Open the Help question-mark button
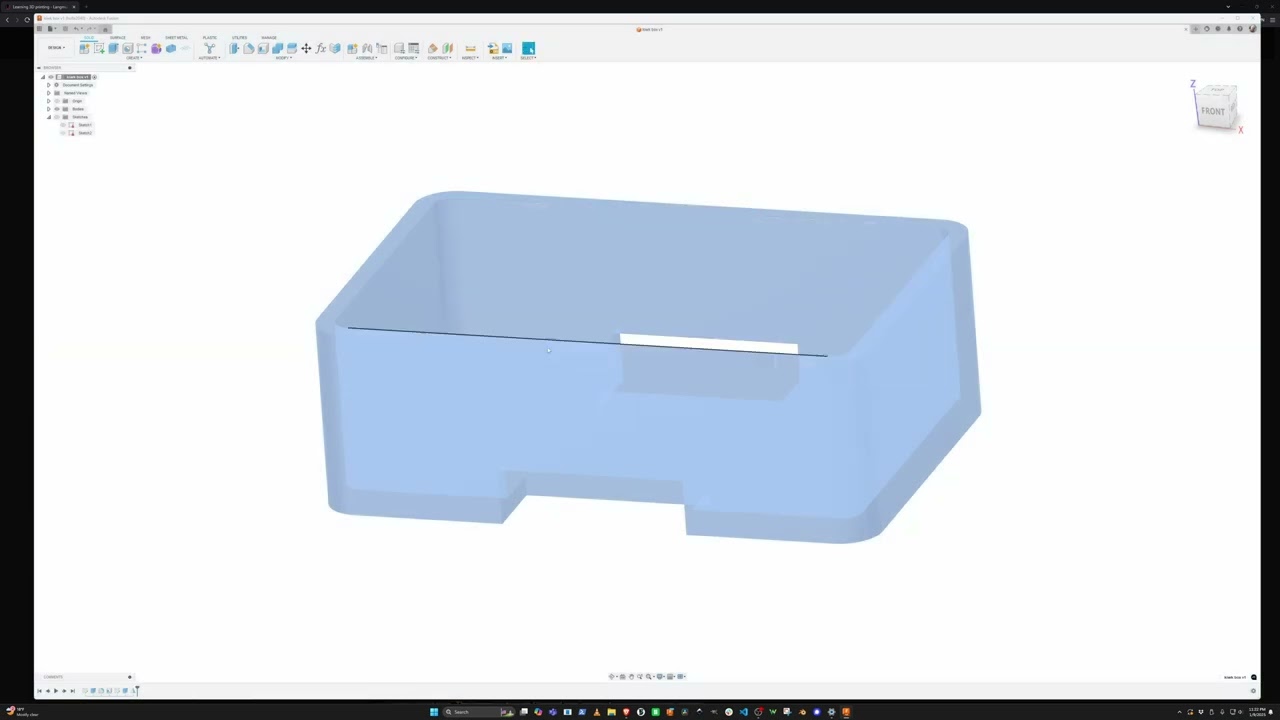This screenshot has width=1280, height=720. pos(1240,28)
